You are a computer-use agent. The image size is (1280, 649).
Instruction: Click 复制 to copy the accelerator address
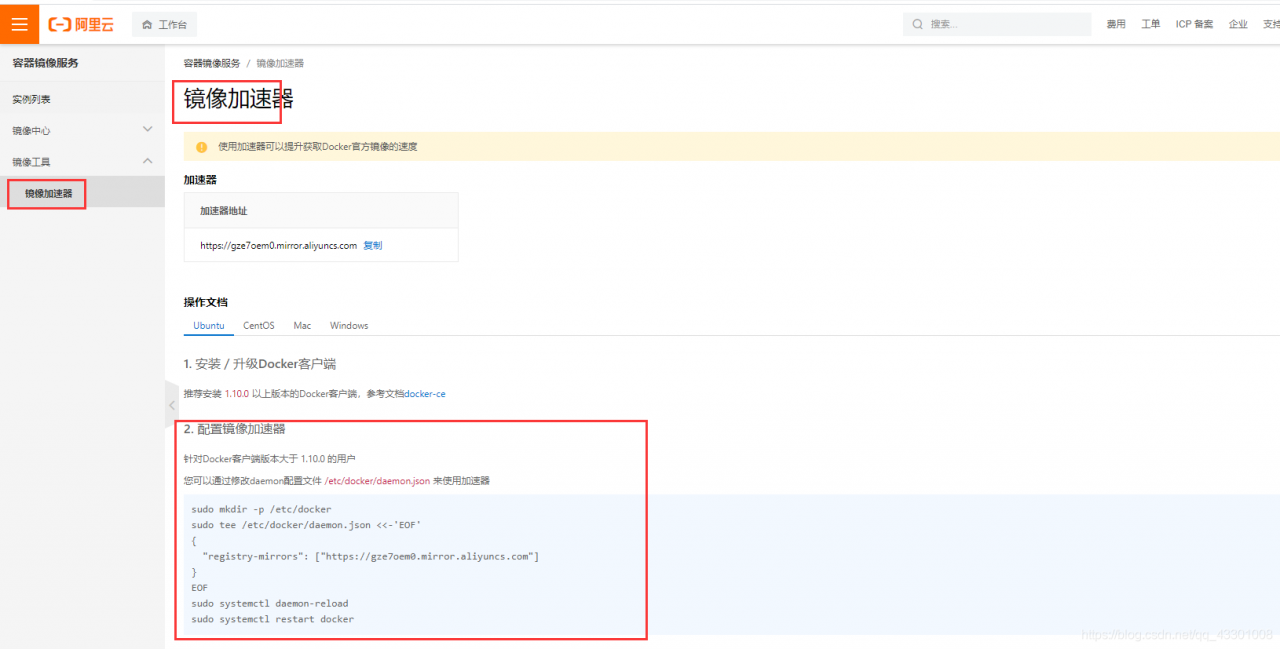pyautogui.click(x=372, y=245)
